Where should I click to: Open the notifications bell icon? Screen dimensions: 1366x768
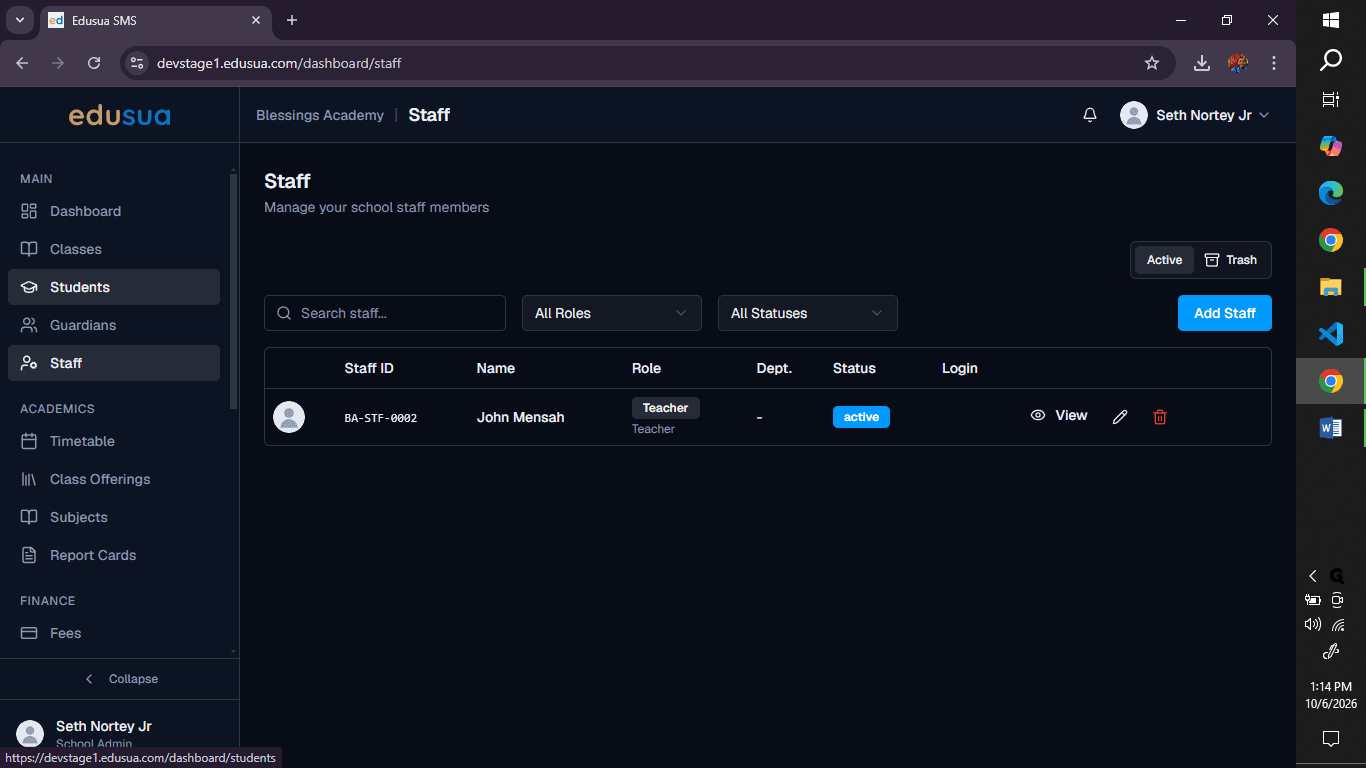1090,115
